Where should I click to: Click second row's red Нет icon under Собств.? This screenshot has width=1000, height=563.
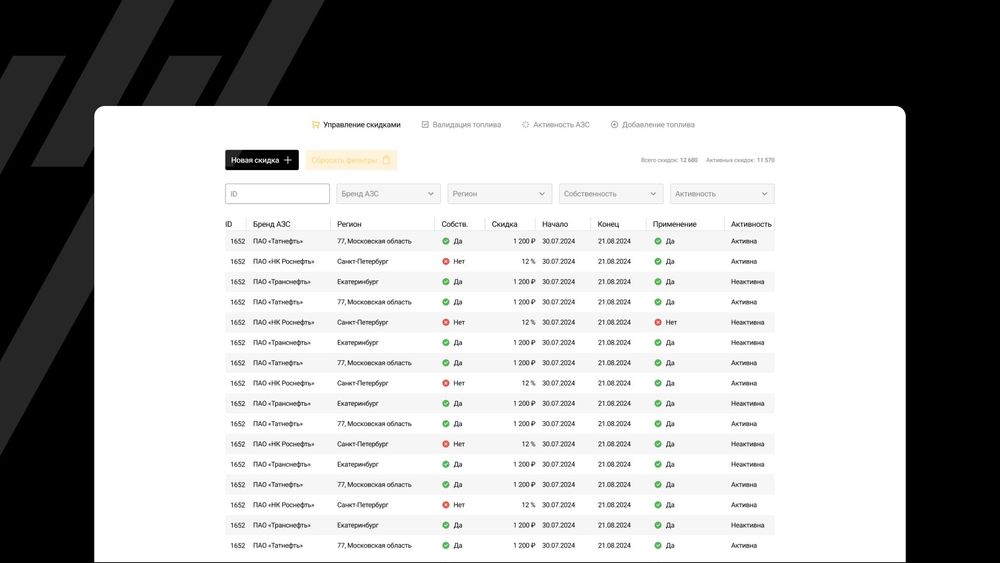pos(446,261)
